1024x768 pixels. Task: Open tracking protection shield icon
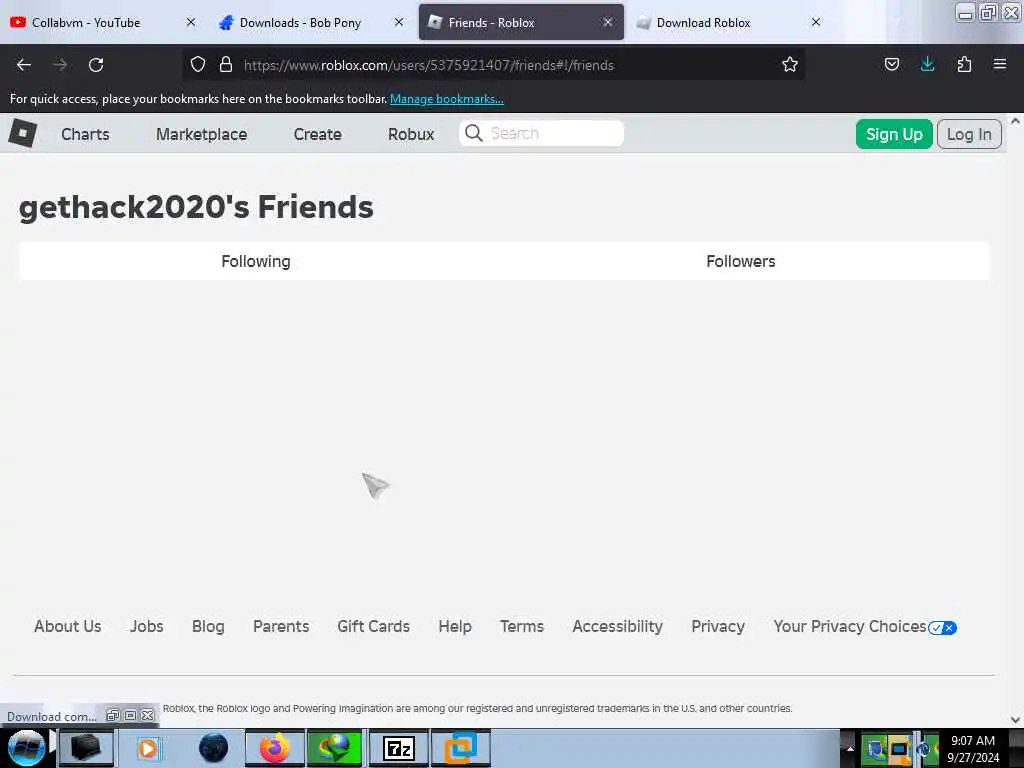[198, 65]
